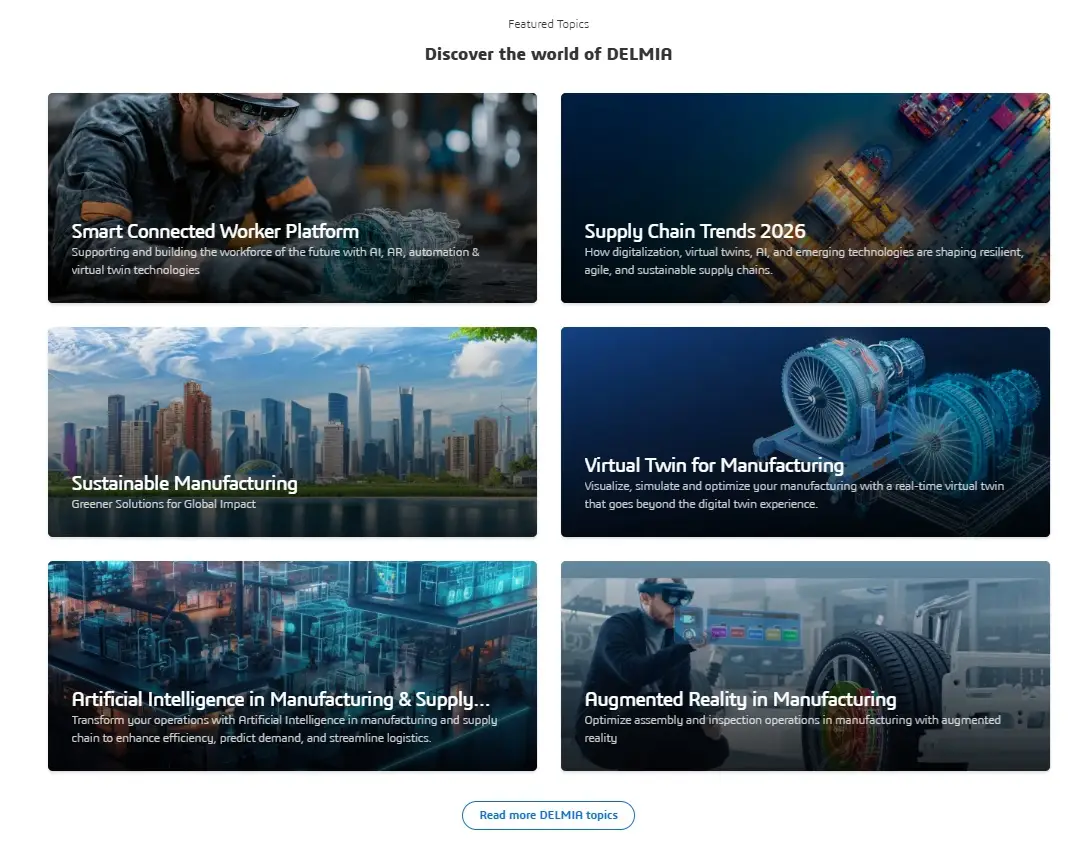Click the Artificial Intelligence in Manufacturing & Supply heading

[x=281, y=699]
